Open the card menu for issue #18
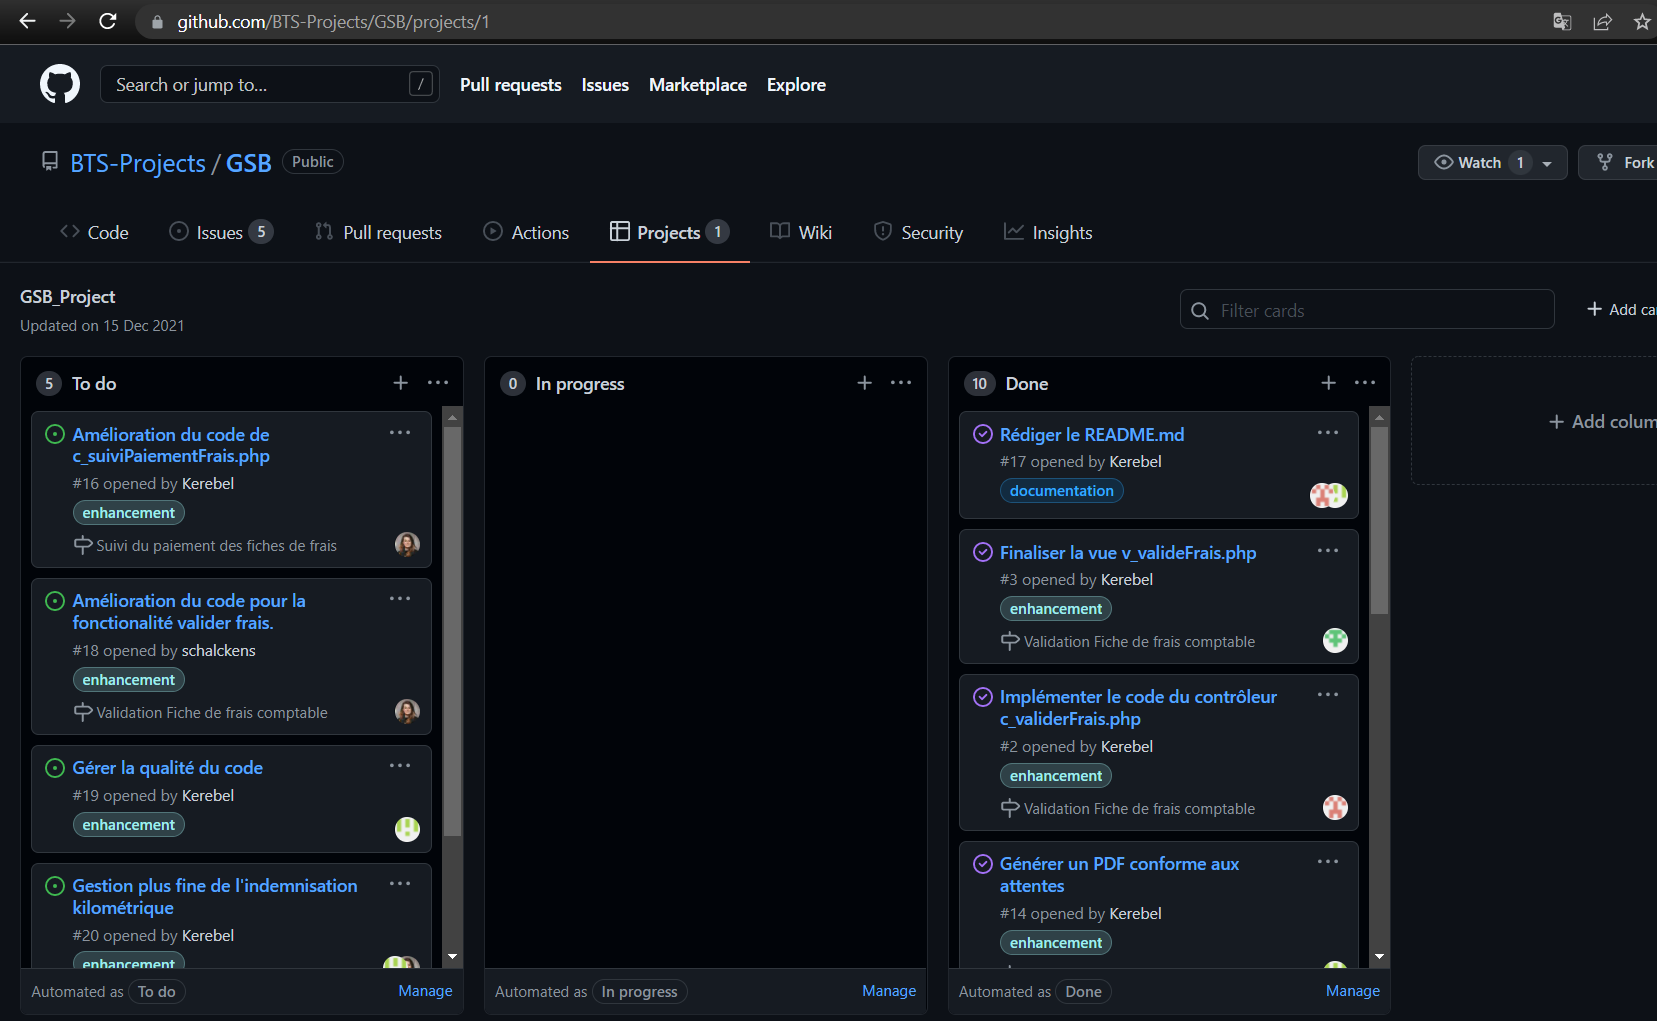1657x1021 pixels. (400, 599)
